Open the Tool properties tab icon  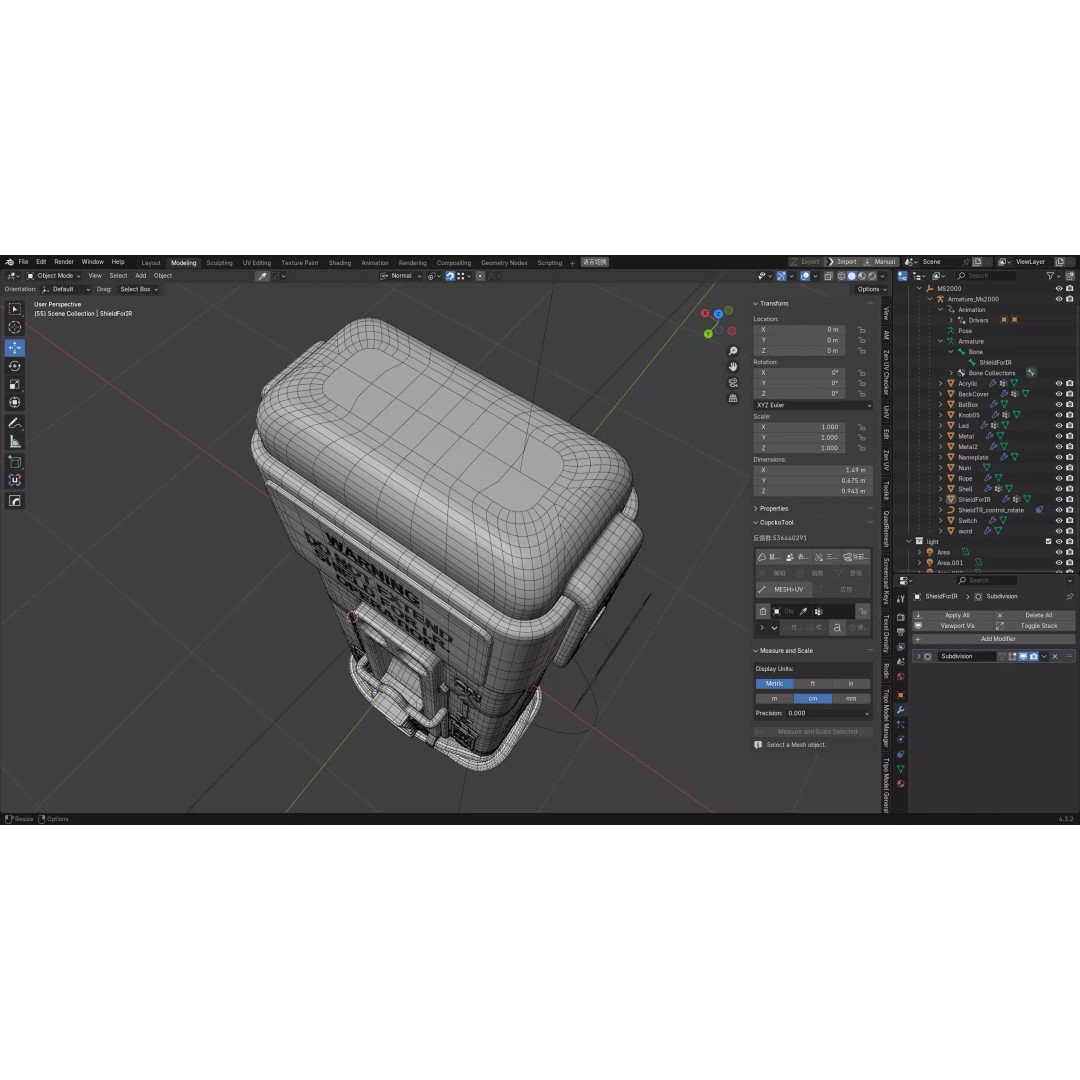click(900, 599)
